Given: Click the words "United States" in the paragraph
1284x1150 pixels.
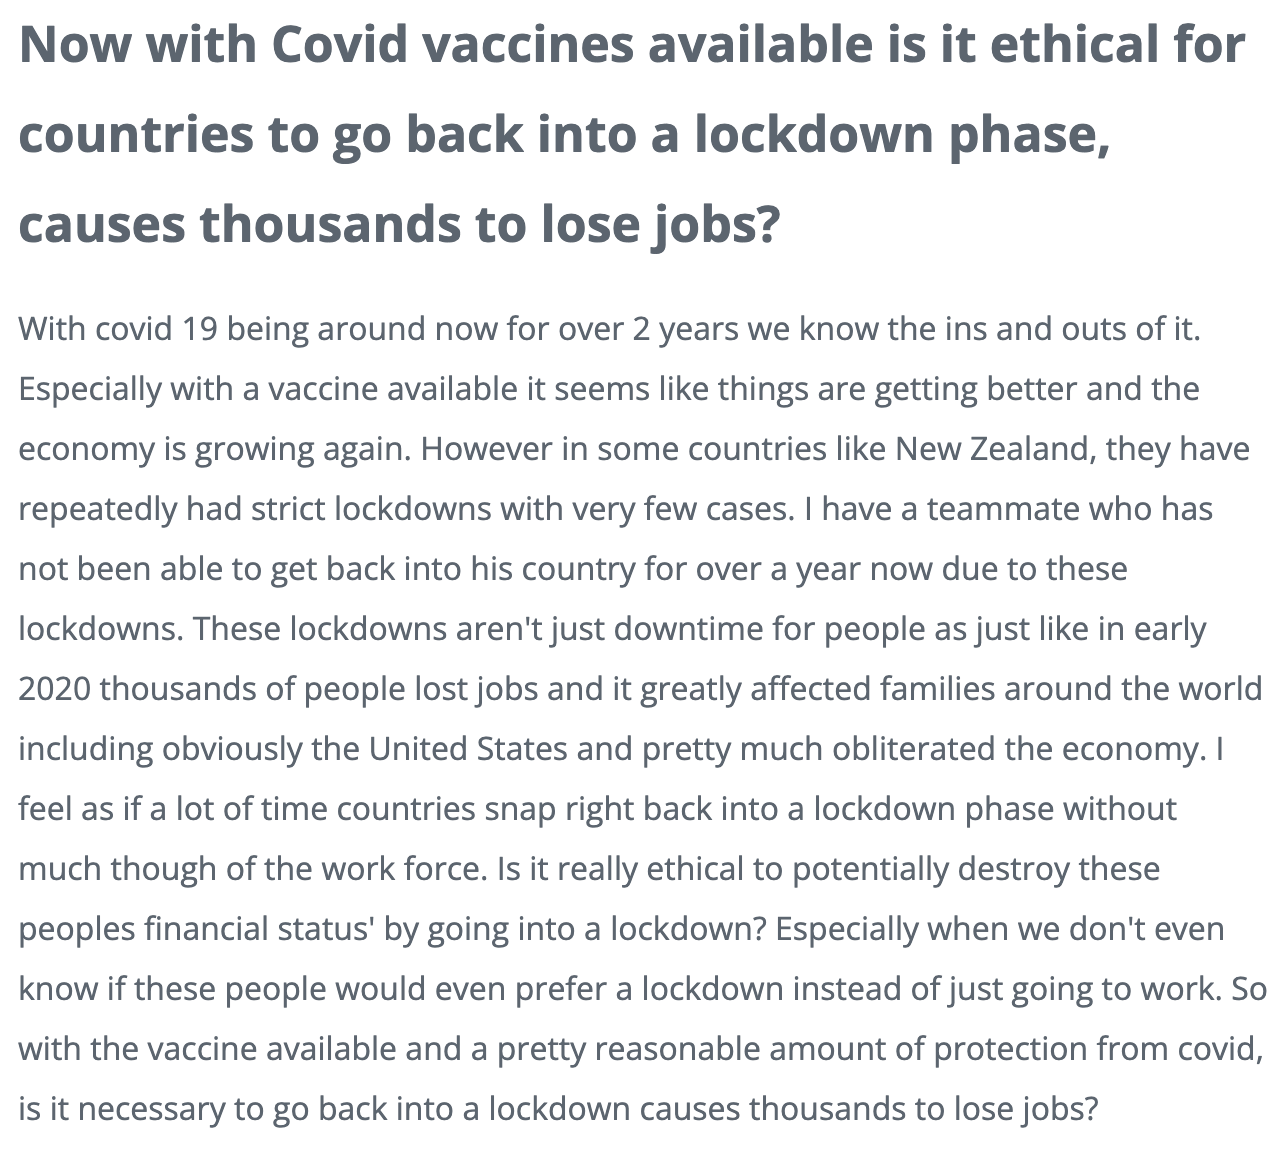Looking at the screenshot, I should point(468,748).
